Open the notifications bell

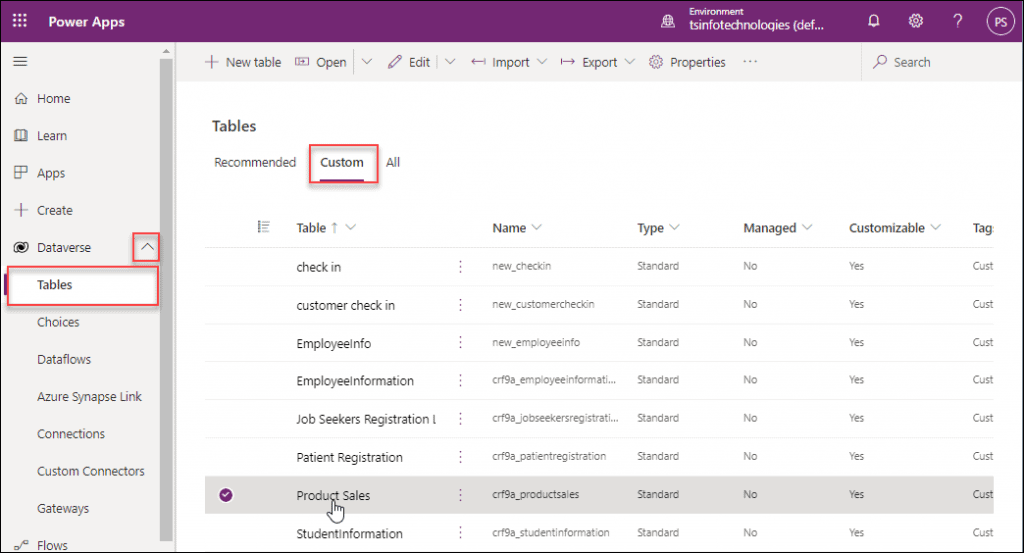pos(873,21)
